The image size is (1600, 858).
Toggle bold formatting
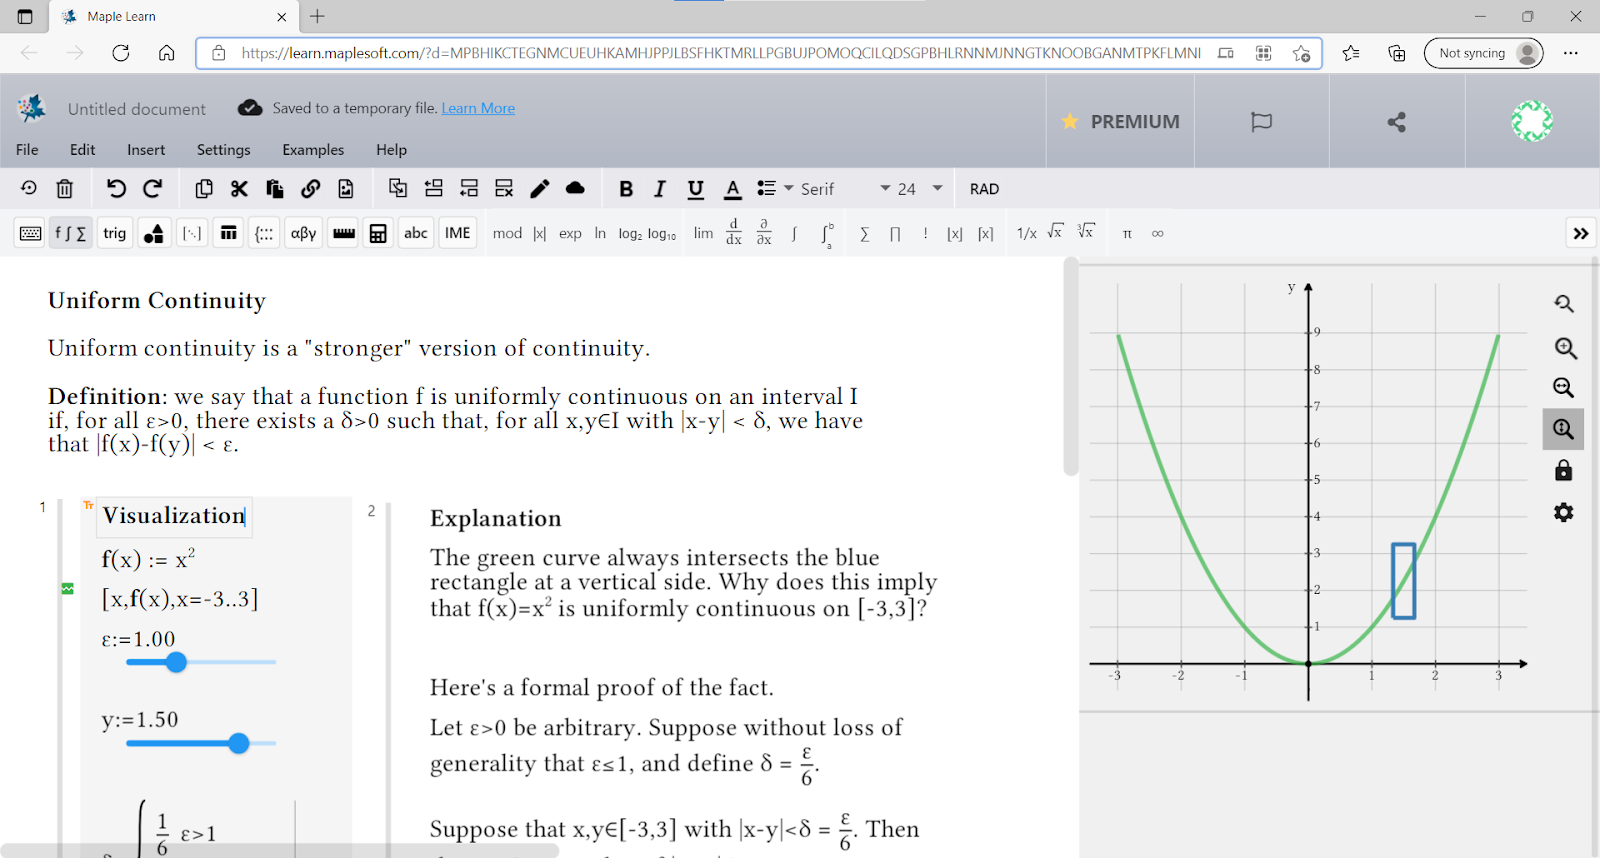pyautogui.click(x=626, y=188)
